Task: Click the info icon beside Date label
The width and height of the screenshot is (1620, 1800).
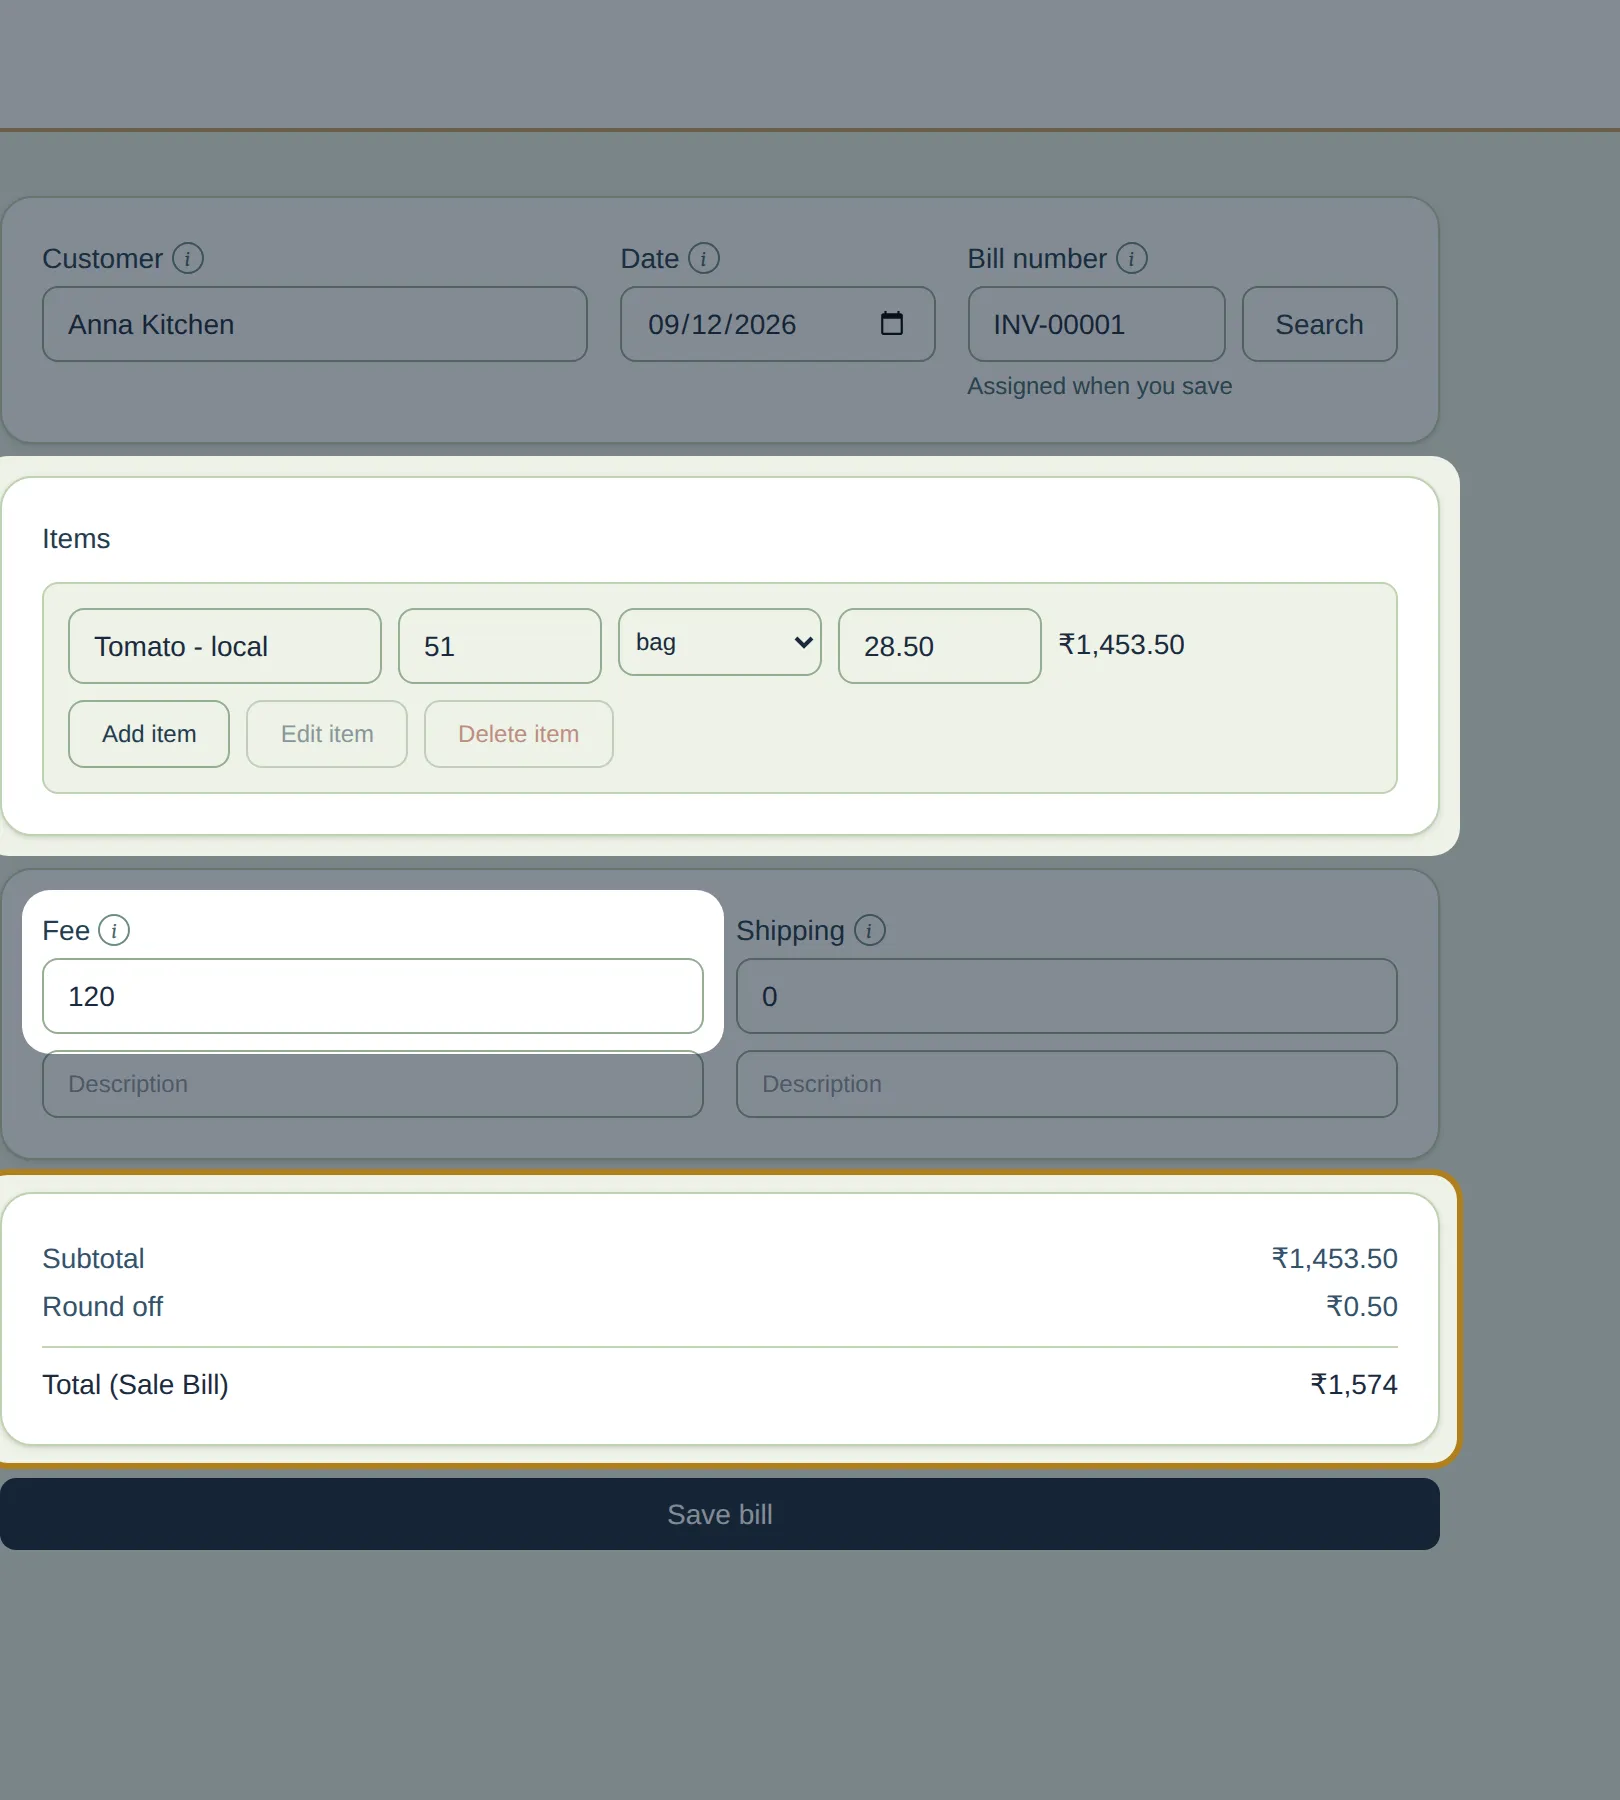Action: [x=704, y=258]
